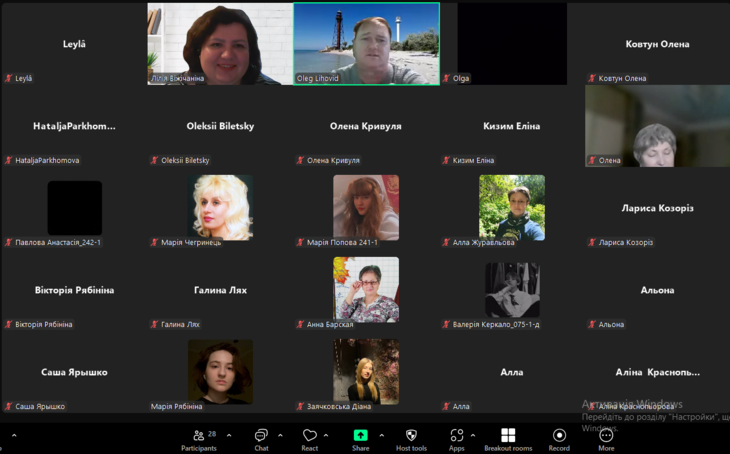
Task: Click muted mic icon beside Ковтун Олена
Action: click(x=592, y=78)
